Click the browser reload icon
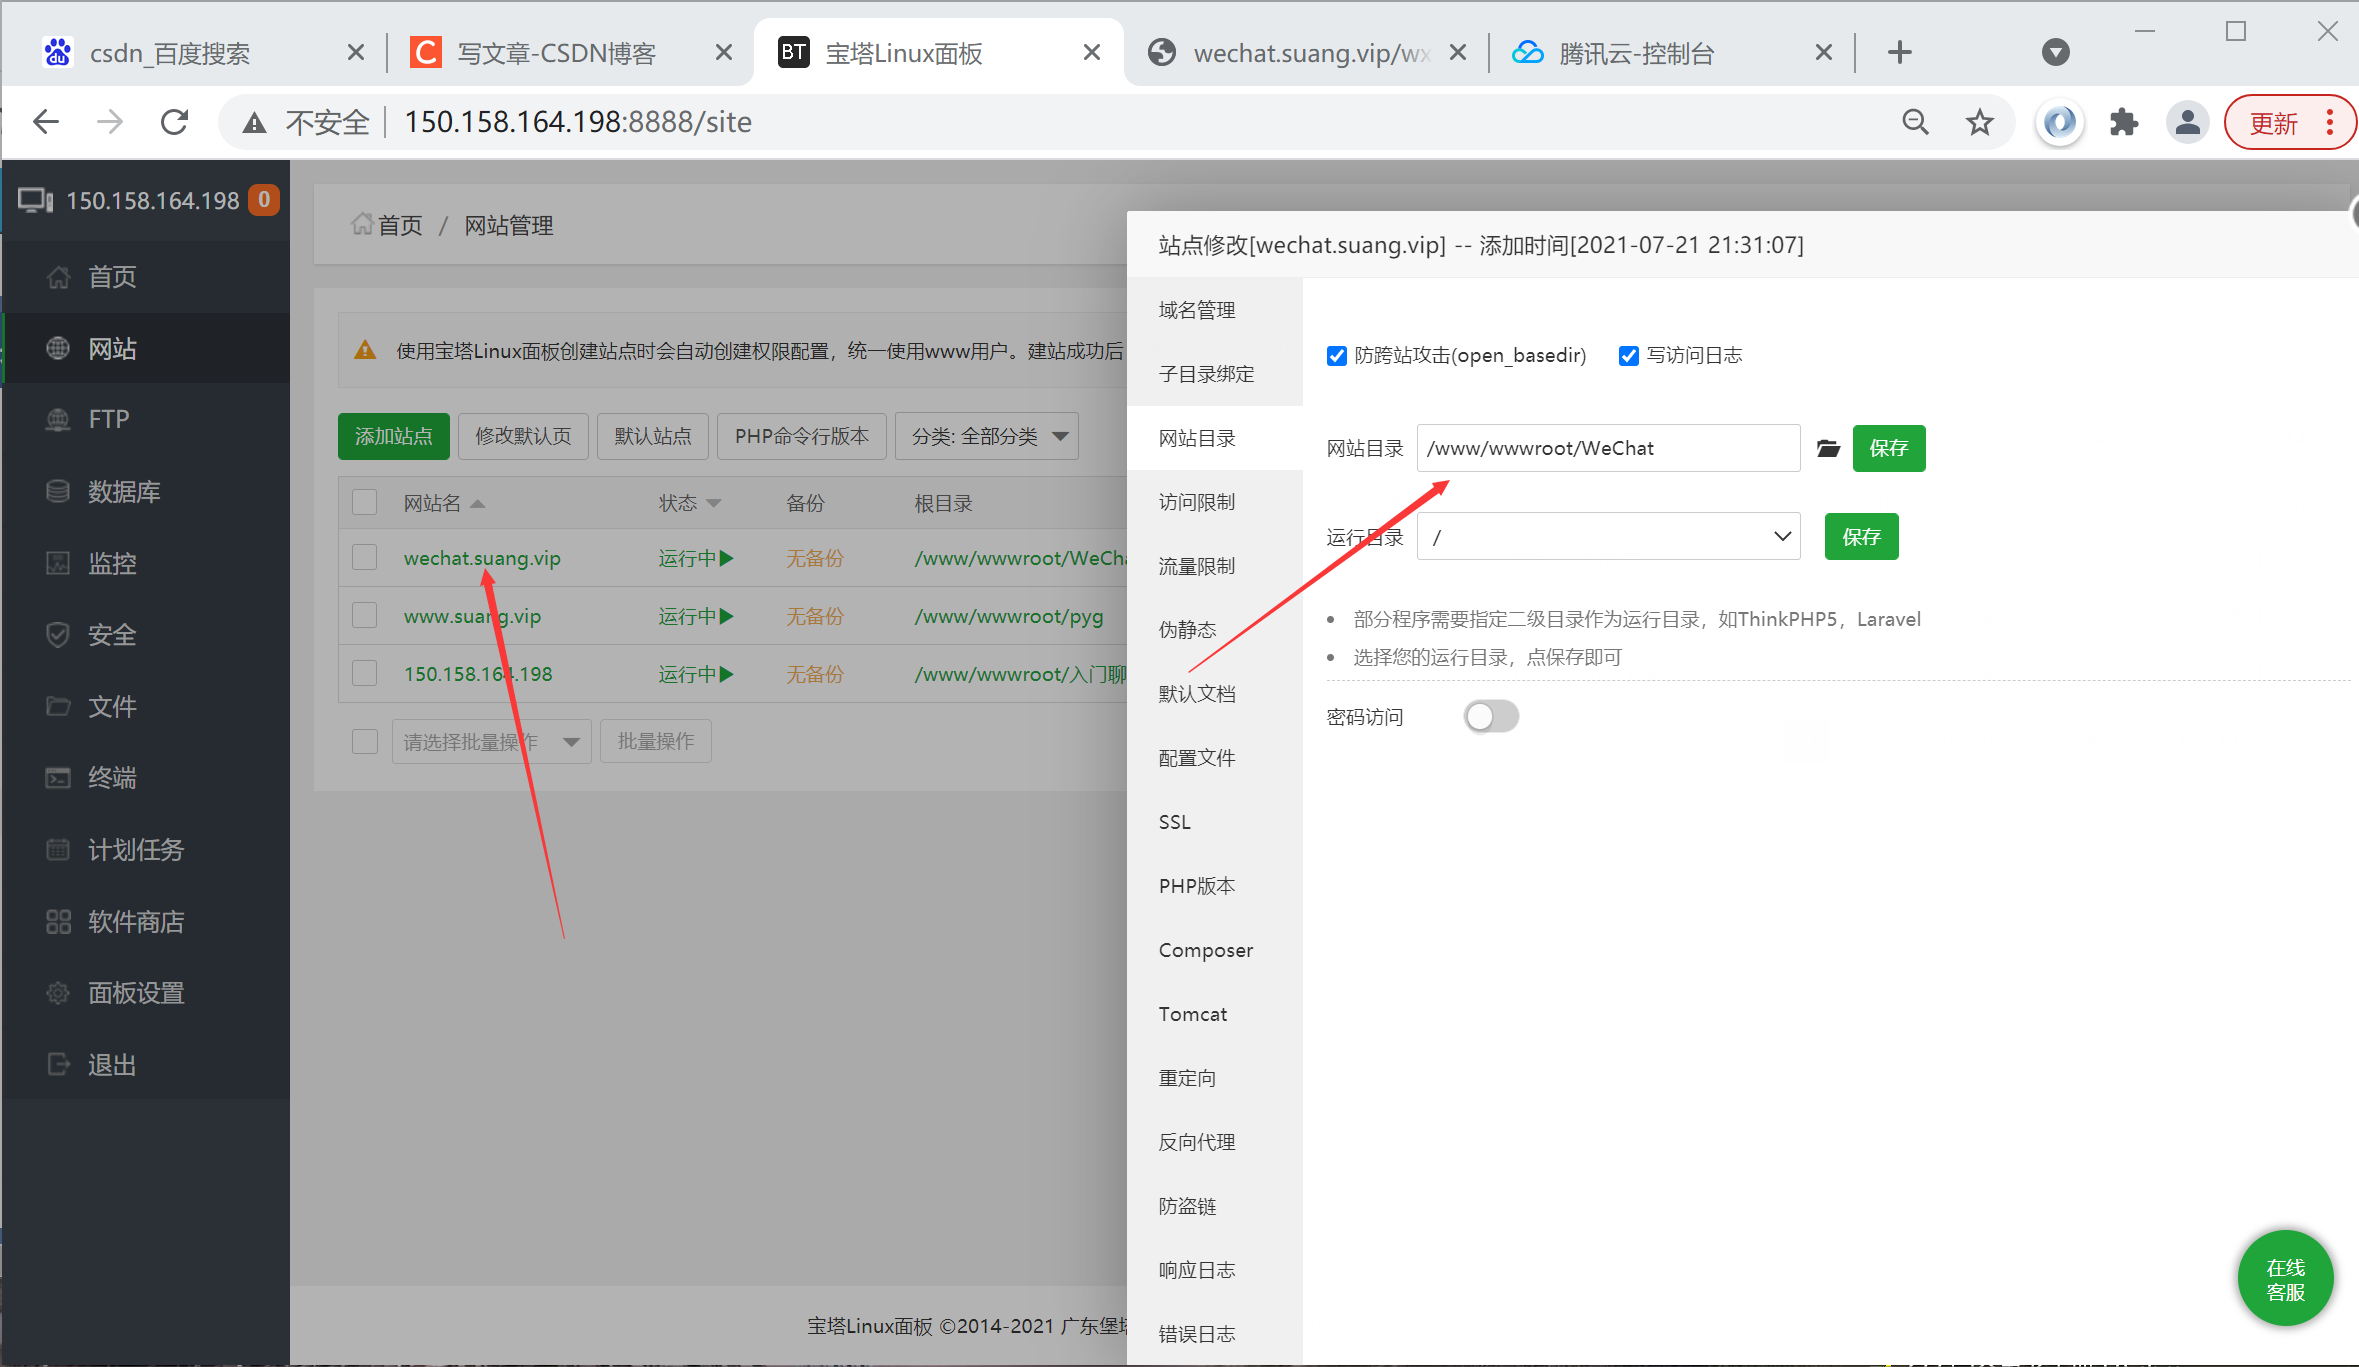 click(175, 122)
